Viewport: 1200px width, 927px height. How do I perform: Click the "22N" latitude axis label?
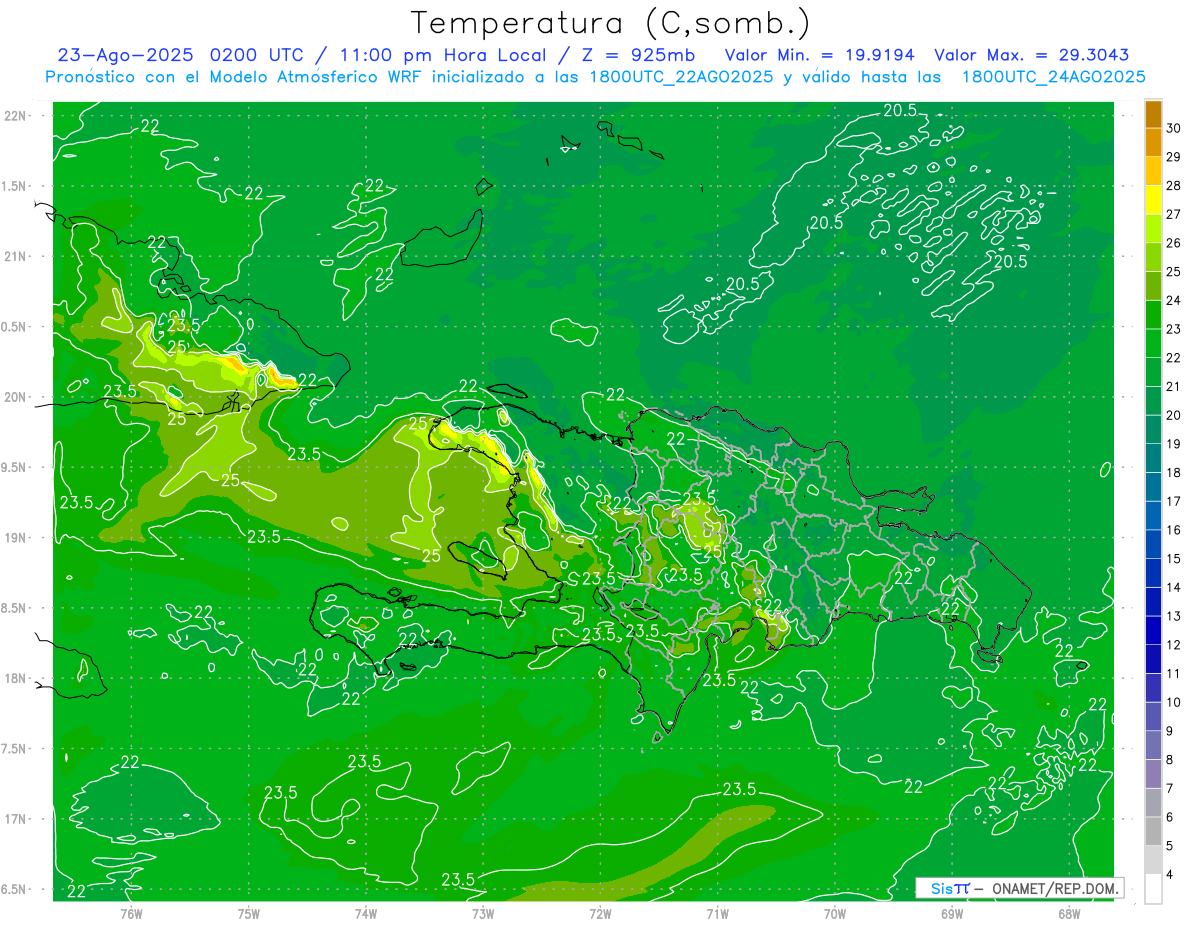coord(16,116)
